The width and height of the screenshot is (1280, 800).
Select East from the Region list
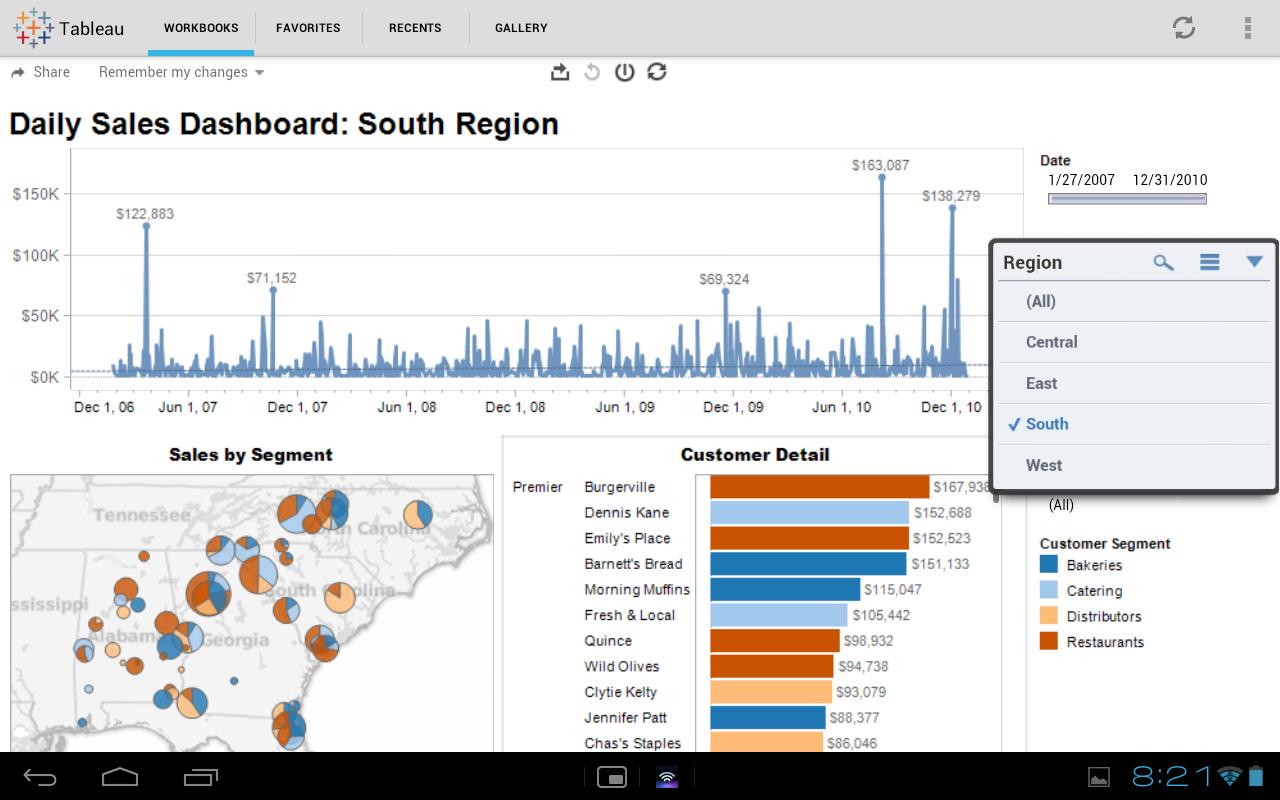(1041, 383)
